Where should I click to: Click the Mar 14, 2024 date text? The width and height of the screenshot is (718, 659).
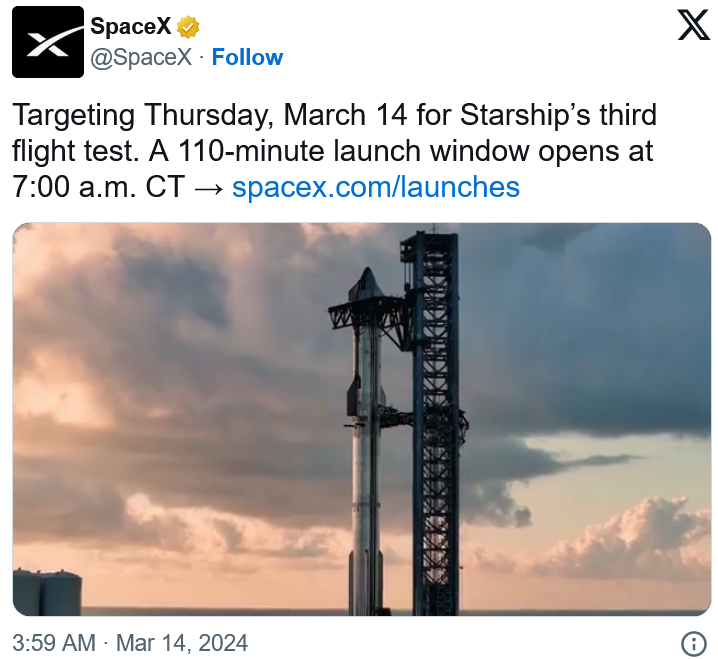[x=182, y=643]
